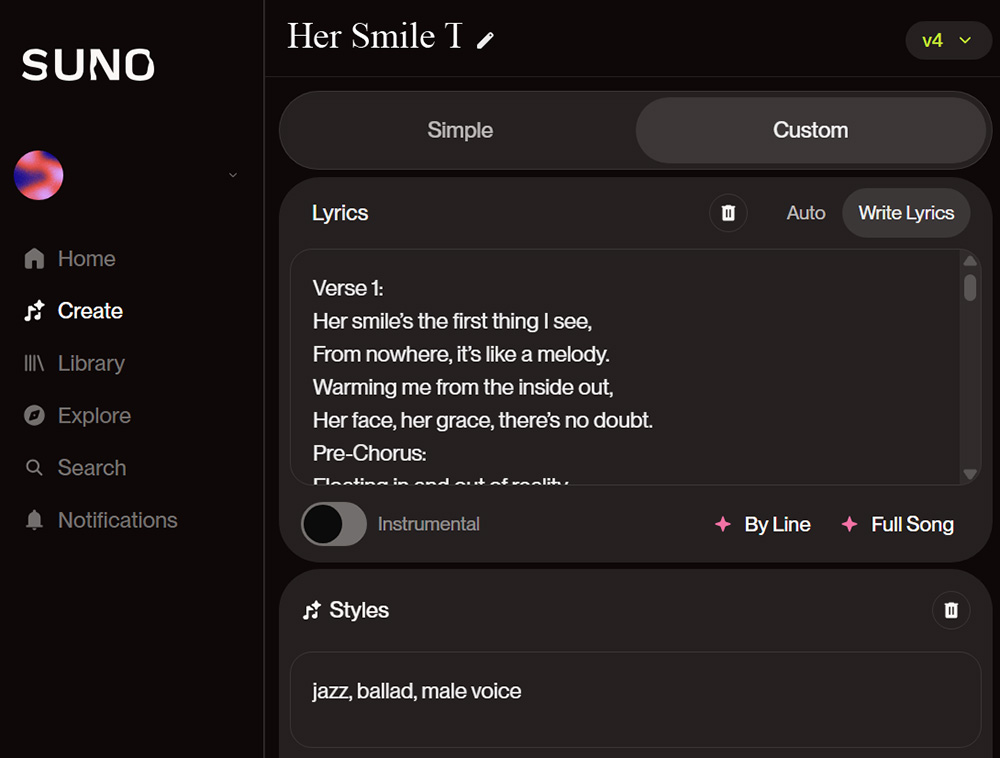The image size is (1000, 758).
Task: Click the pencil icon to edit song title
Action: point(485,40)
